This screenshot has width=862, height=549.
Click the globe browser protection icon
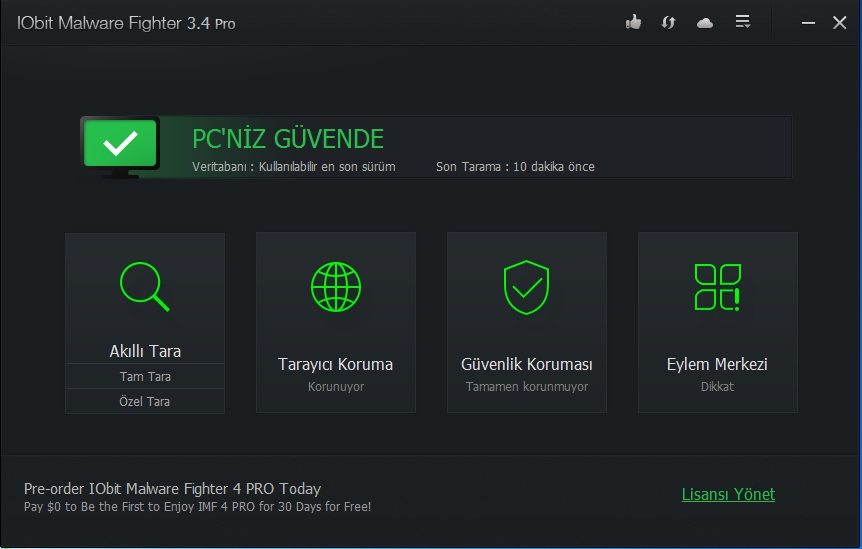pyautogui.click(x=336, y=287)
